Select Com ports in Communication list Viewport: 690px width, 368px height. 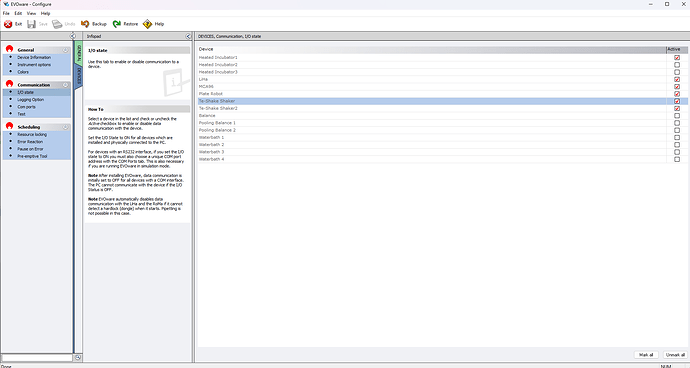coord(26,107)
